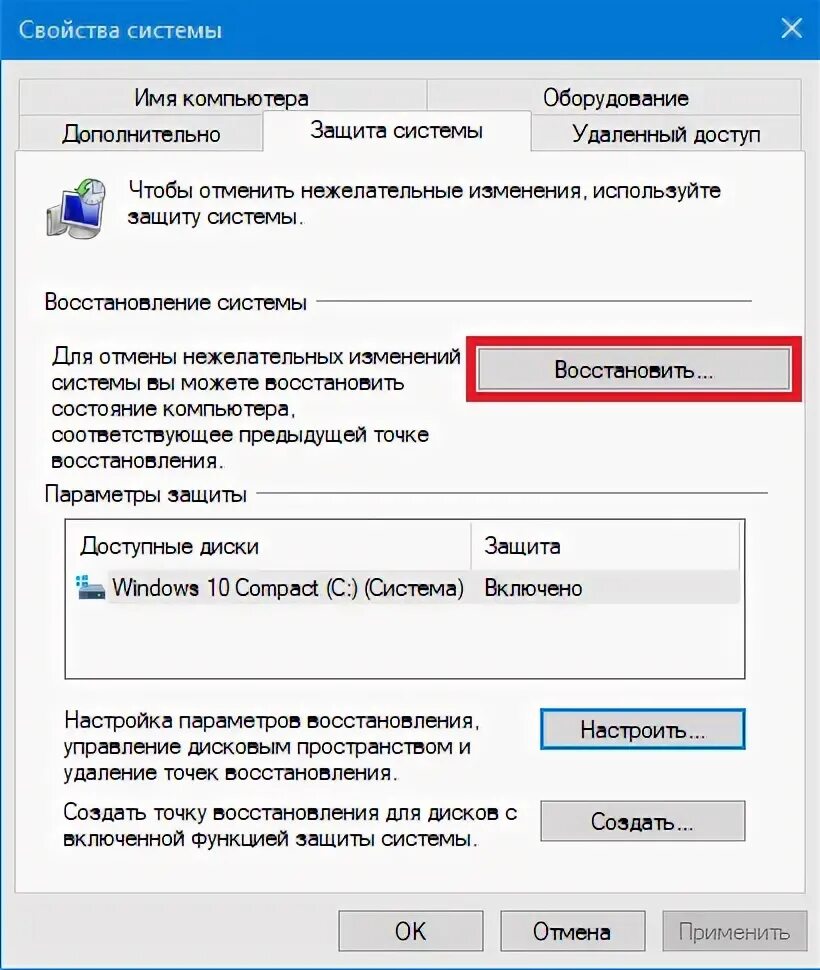This screenshot has width=820, height=970.
Task: Click the Восстановить... button
Action: coord(634,369)
